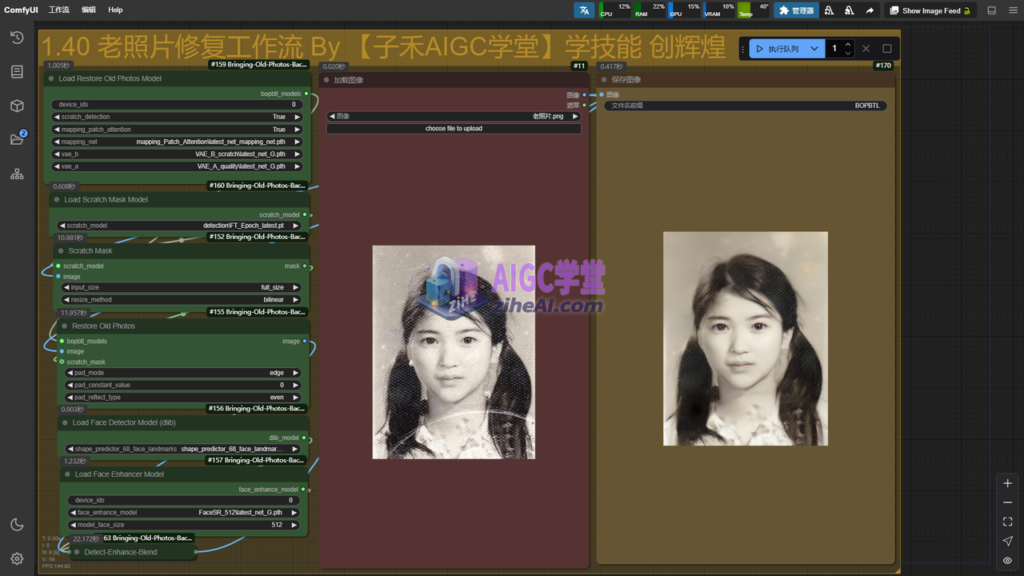1024x576 pixels.
Task: Open the 工作流 menu
Action: coord(59,10)
